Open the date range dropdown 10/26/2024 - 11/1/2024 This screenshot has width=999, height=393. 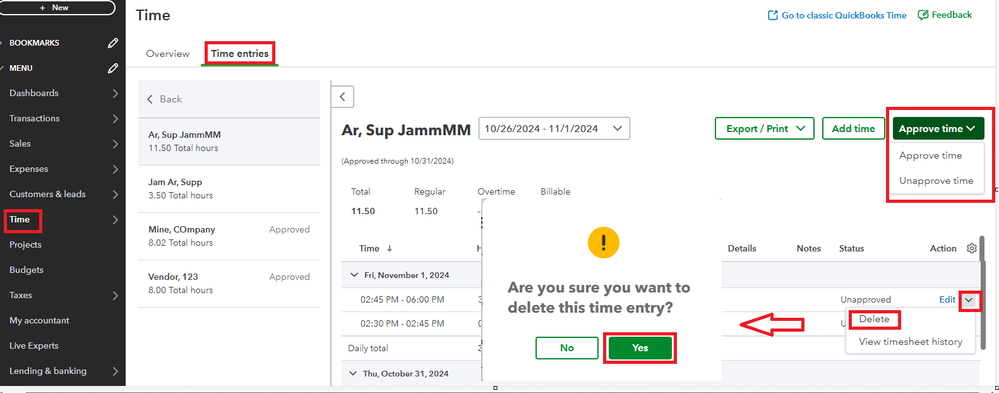(554, 128)
